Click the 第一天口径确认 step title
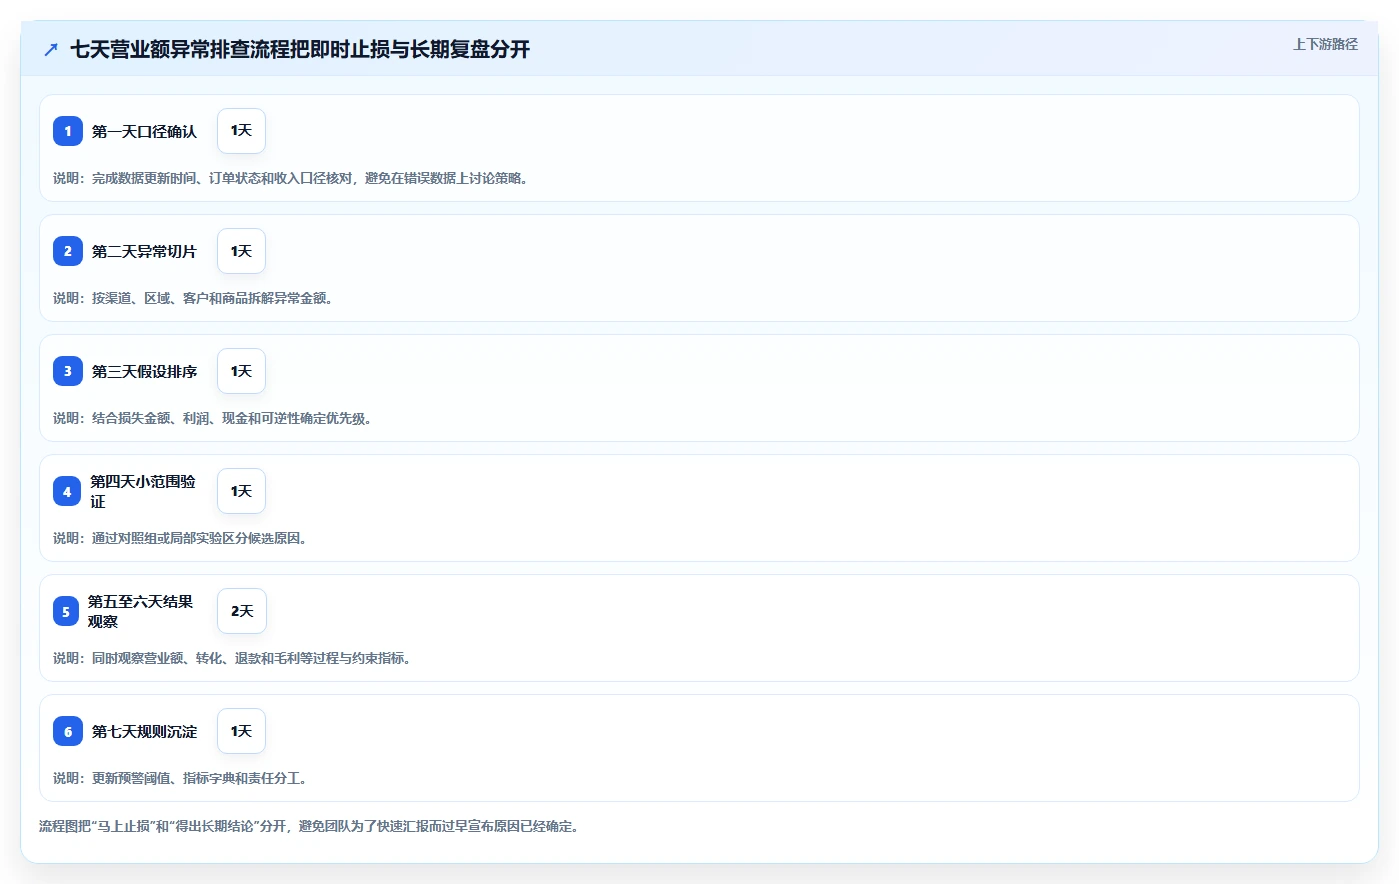Screen dimensions: 1399x884 click(144, 131)
